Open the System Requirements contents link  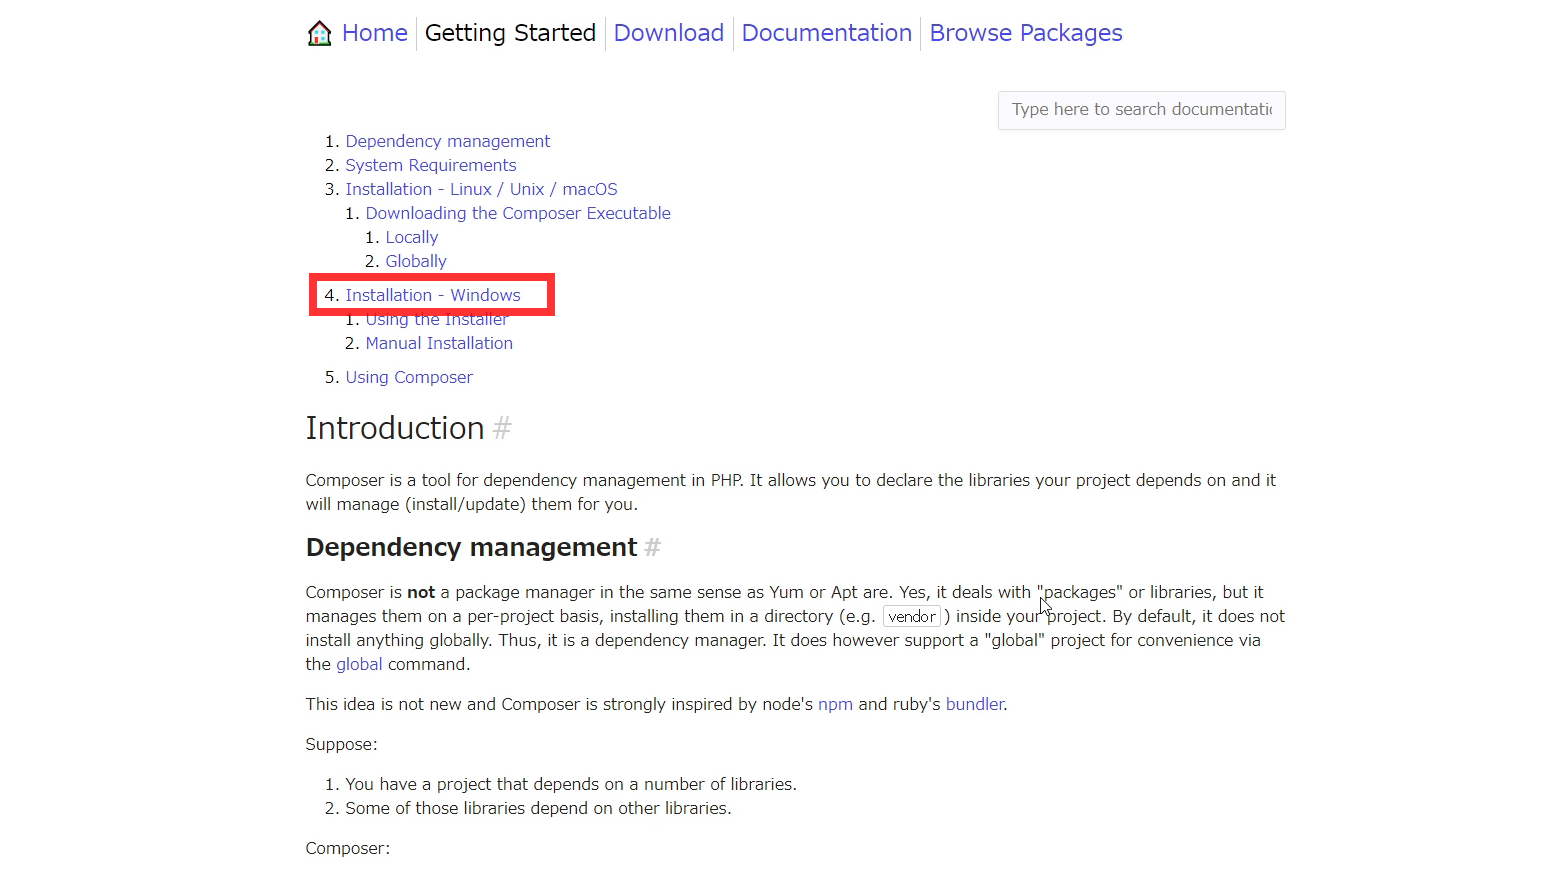431,165
